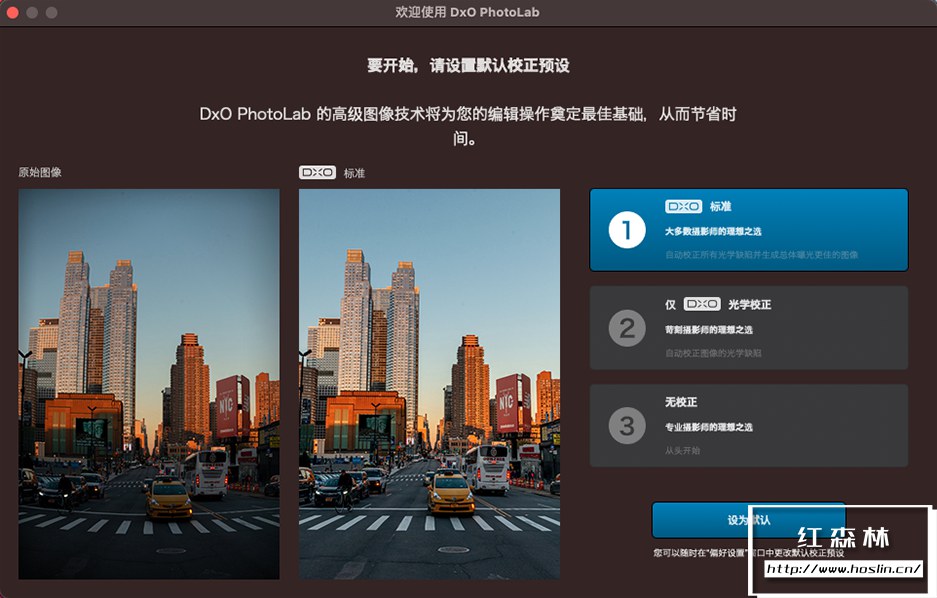Pick the 无校正 preset option
Image resolution: width=937 pixels, height=598 pixels.
[x=749, y=425]
